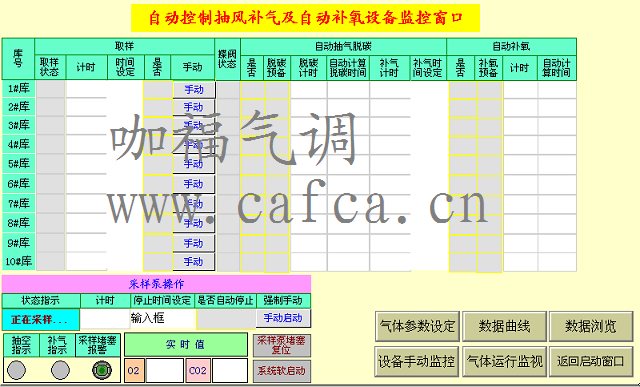This screenshot has width=640, height=387.
Task: Click the orange O2 label box
Action: [134, 370]
